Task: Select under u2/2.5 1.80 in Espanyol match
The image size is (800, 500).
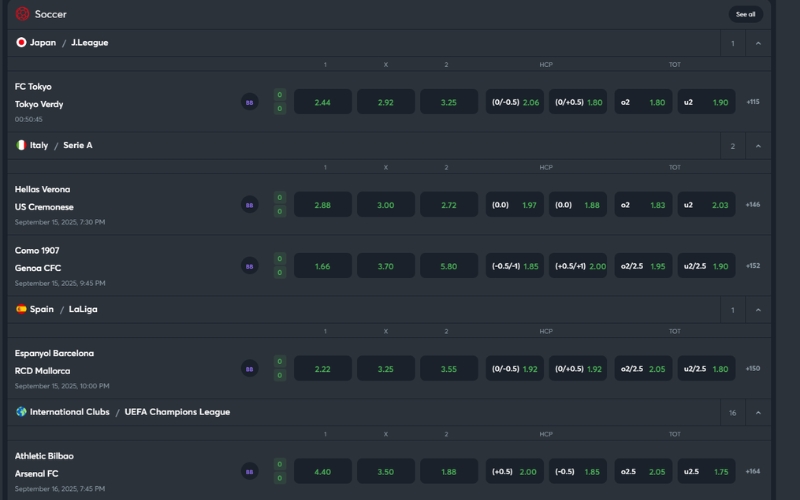Action: [707, 368]
